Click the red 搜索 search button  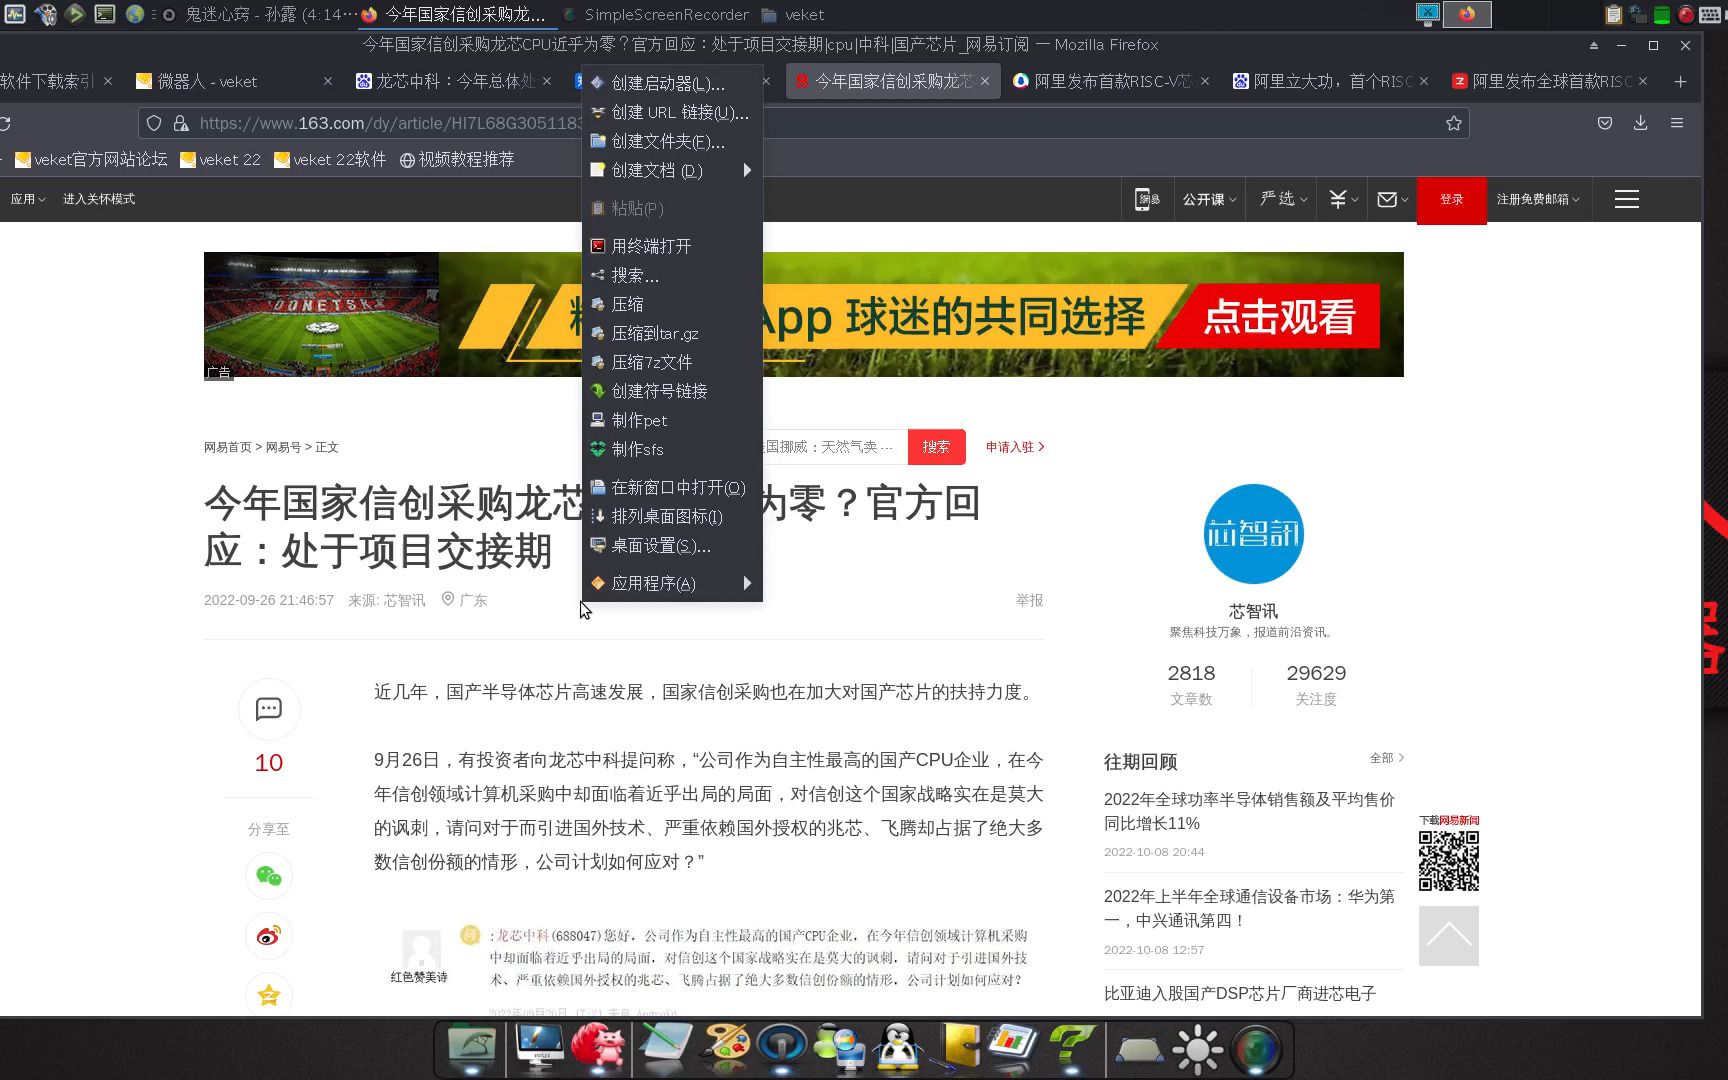(x=936, y=447)
